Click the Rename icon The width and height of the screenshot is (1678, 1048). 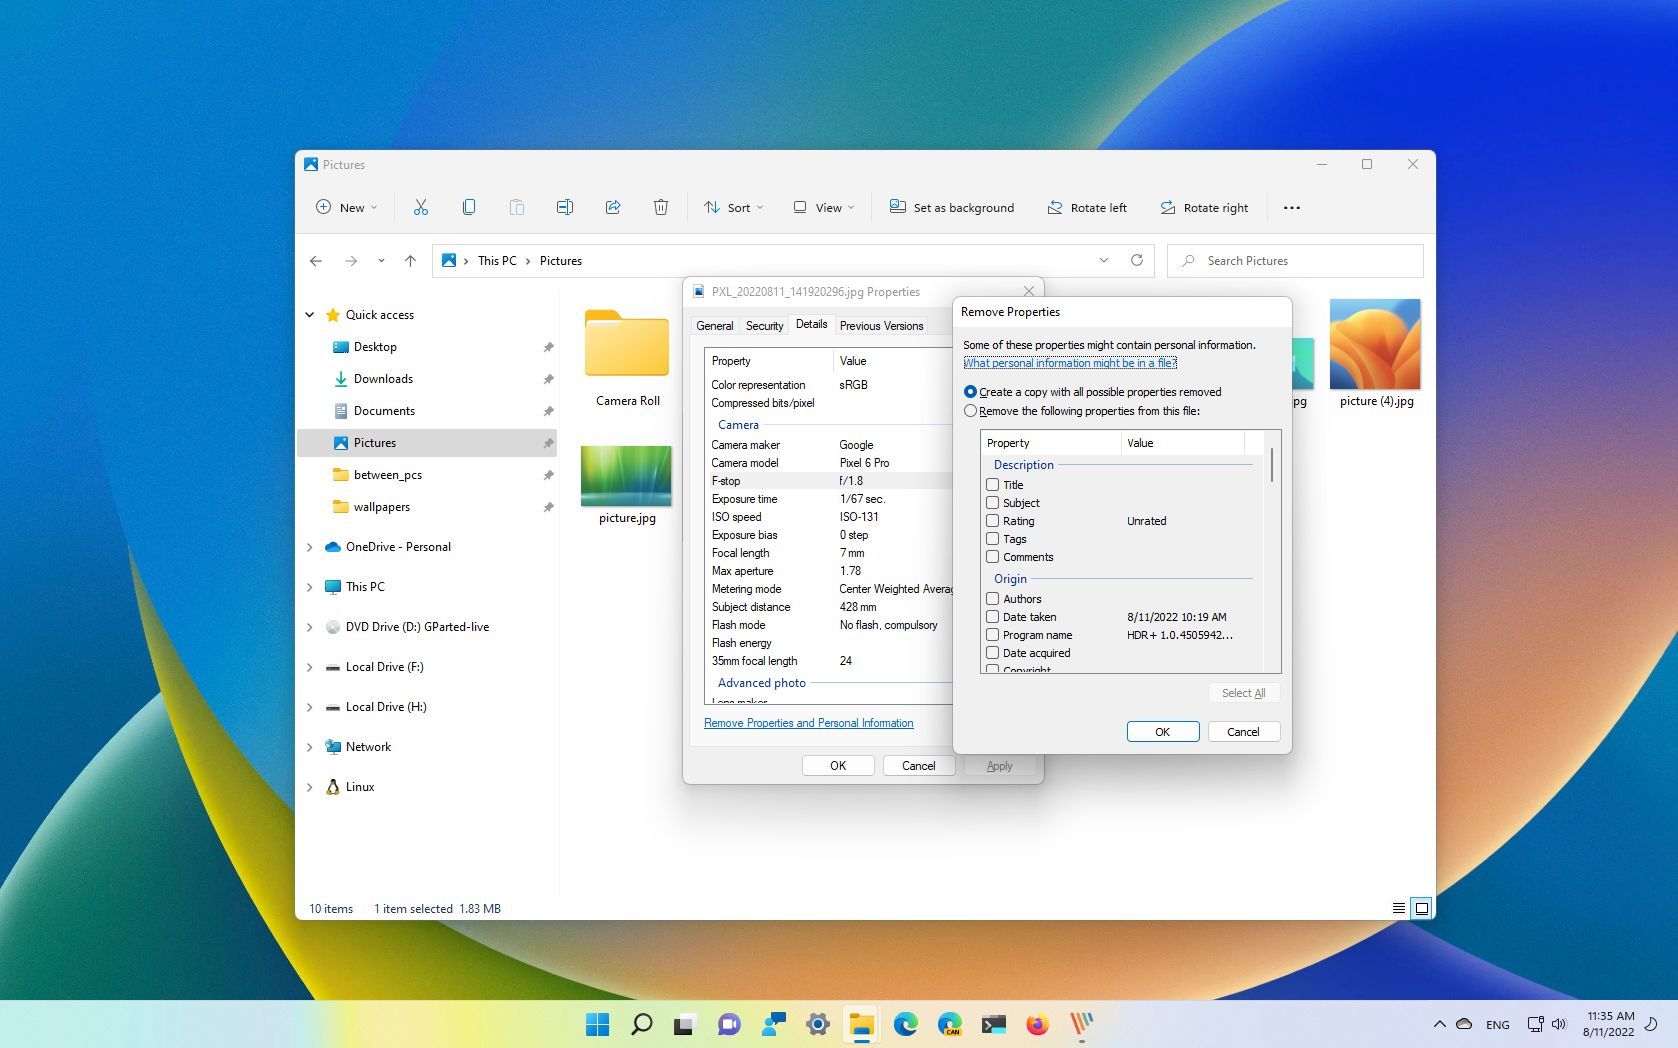564,207
